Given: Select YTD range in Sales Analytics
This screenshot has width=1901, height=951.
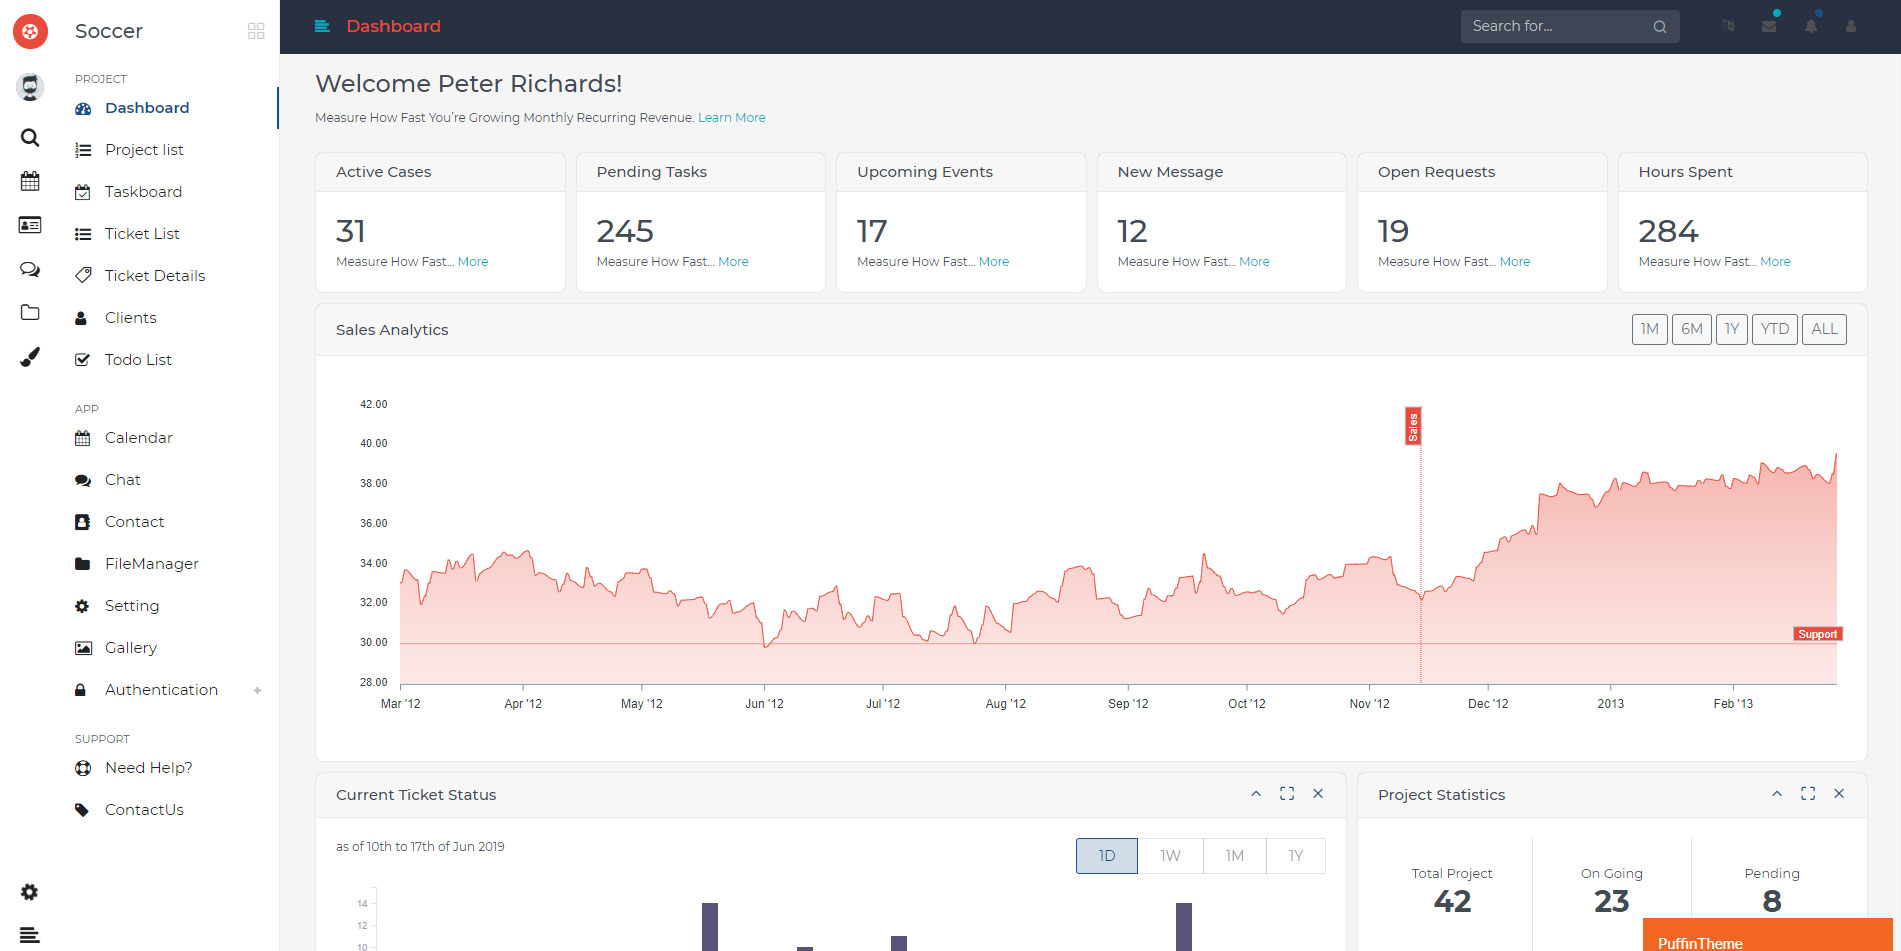Looking at the screenshot, I should point(1775,329).
